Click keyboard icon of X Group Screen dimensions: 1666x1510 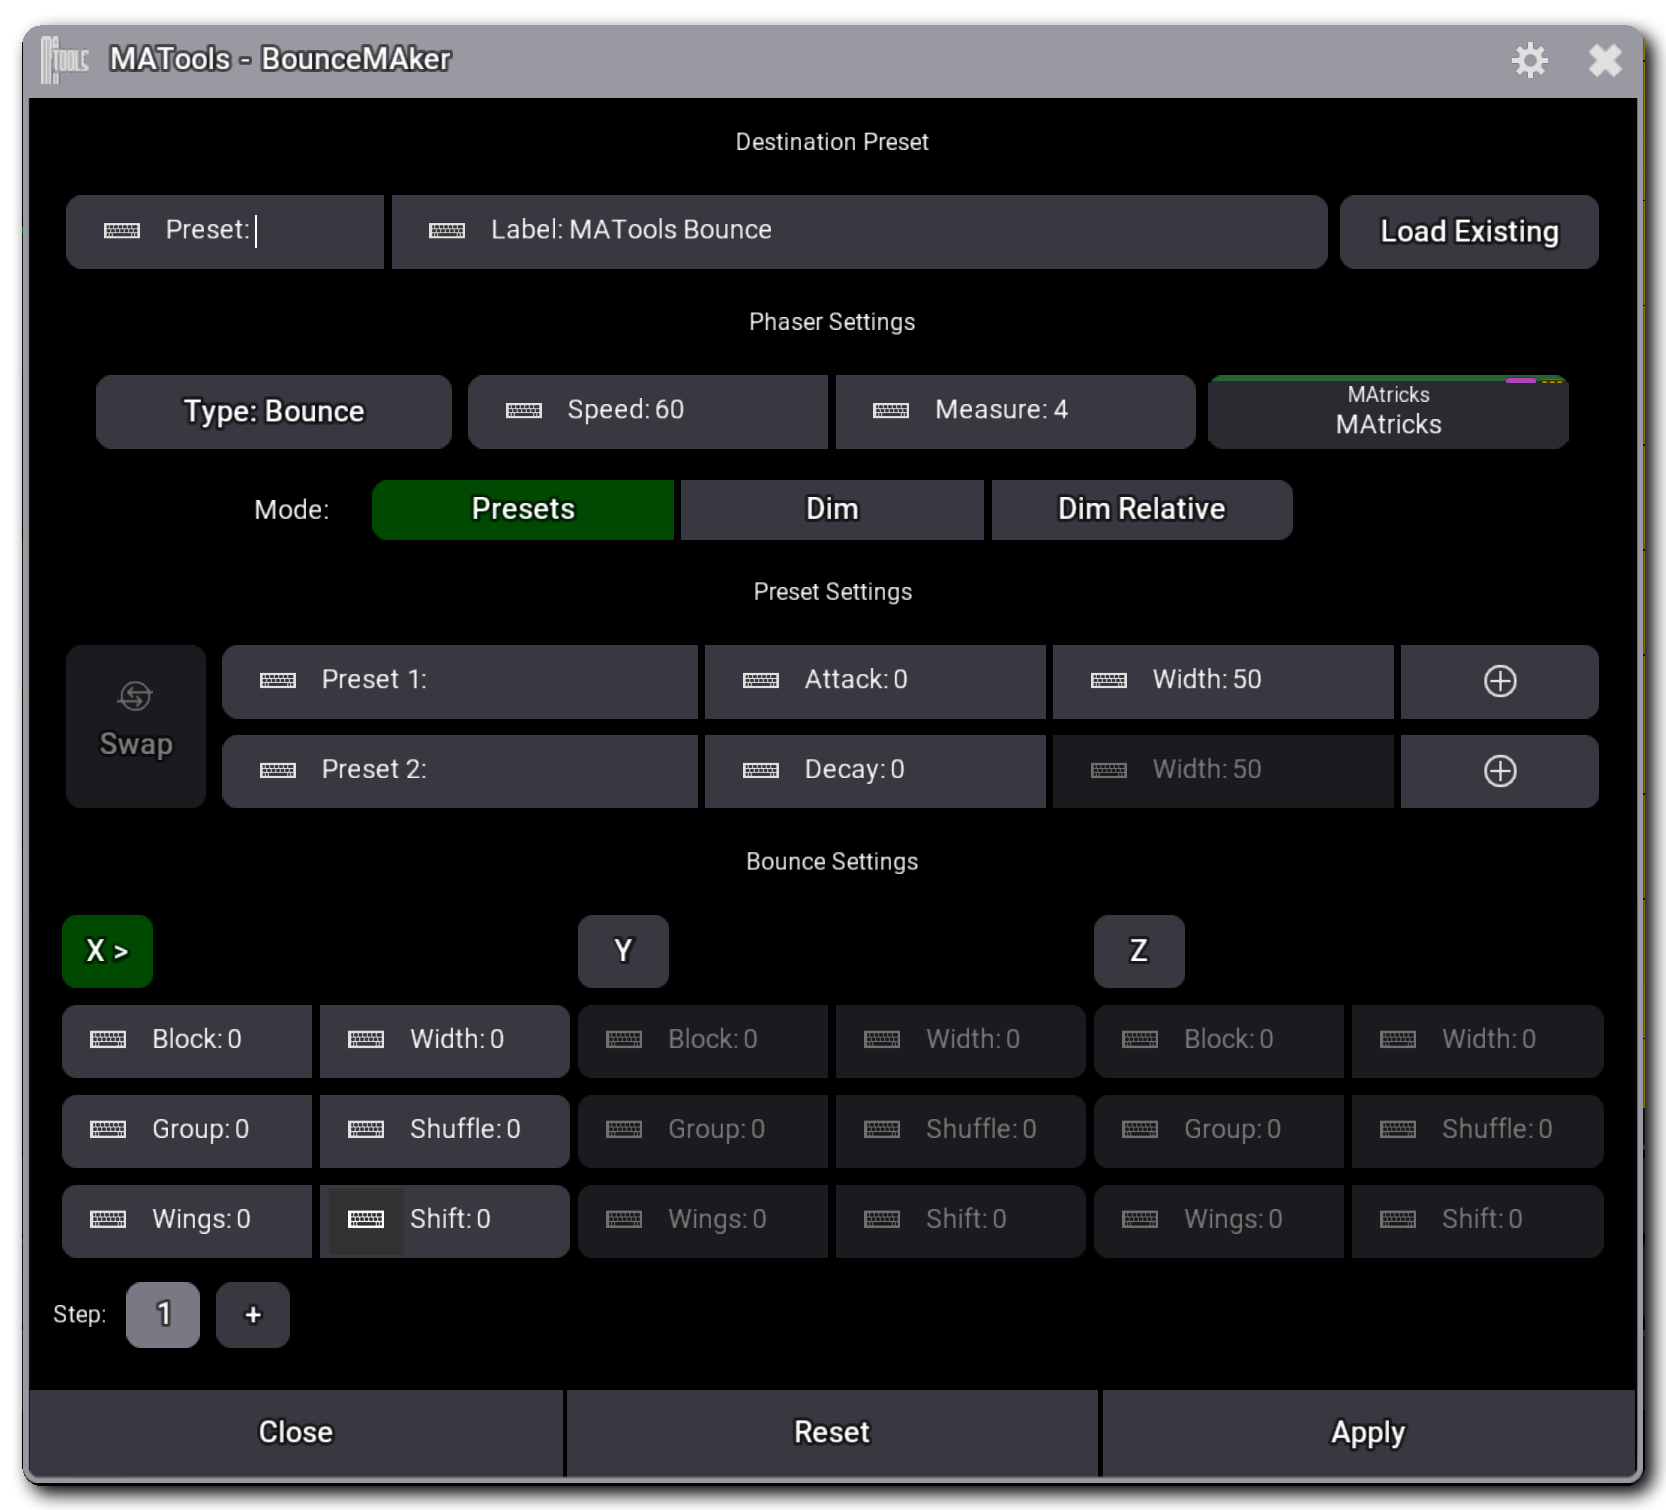pyautogui.click(x=108, y=1130)
